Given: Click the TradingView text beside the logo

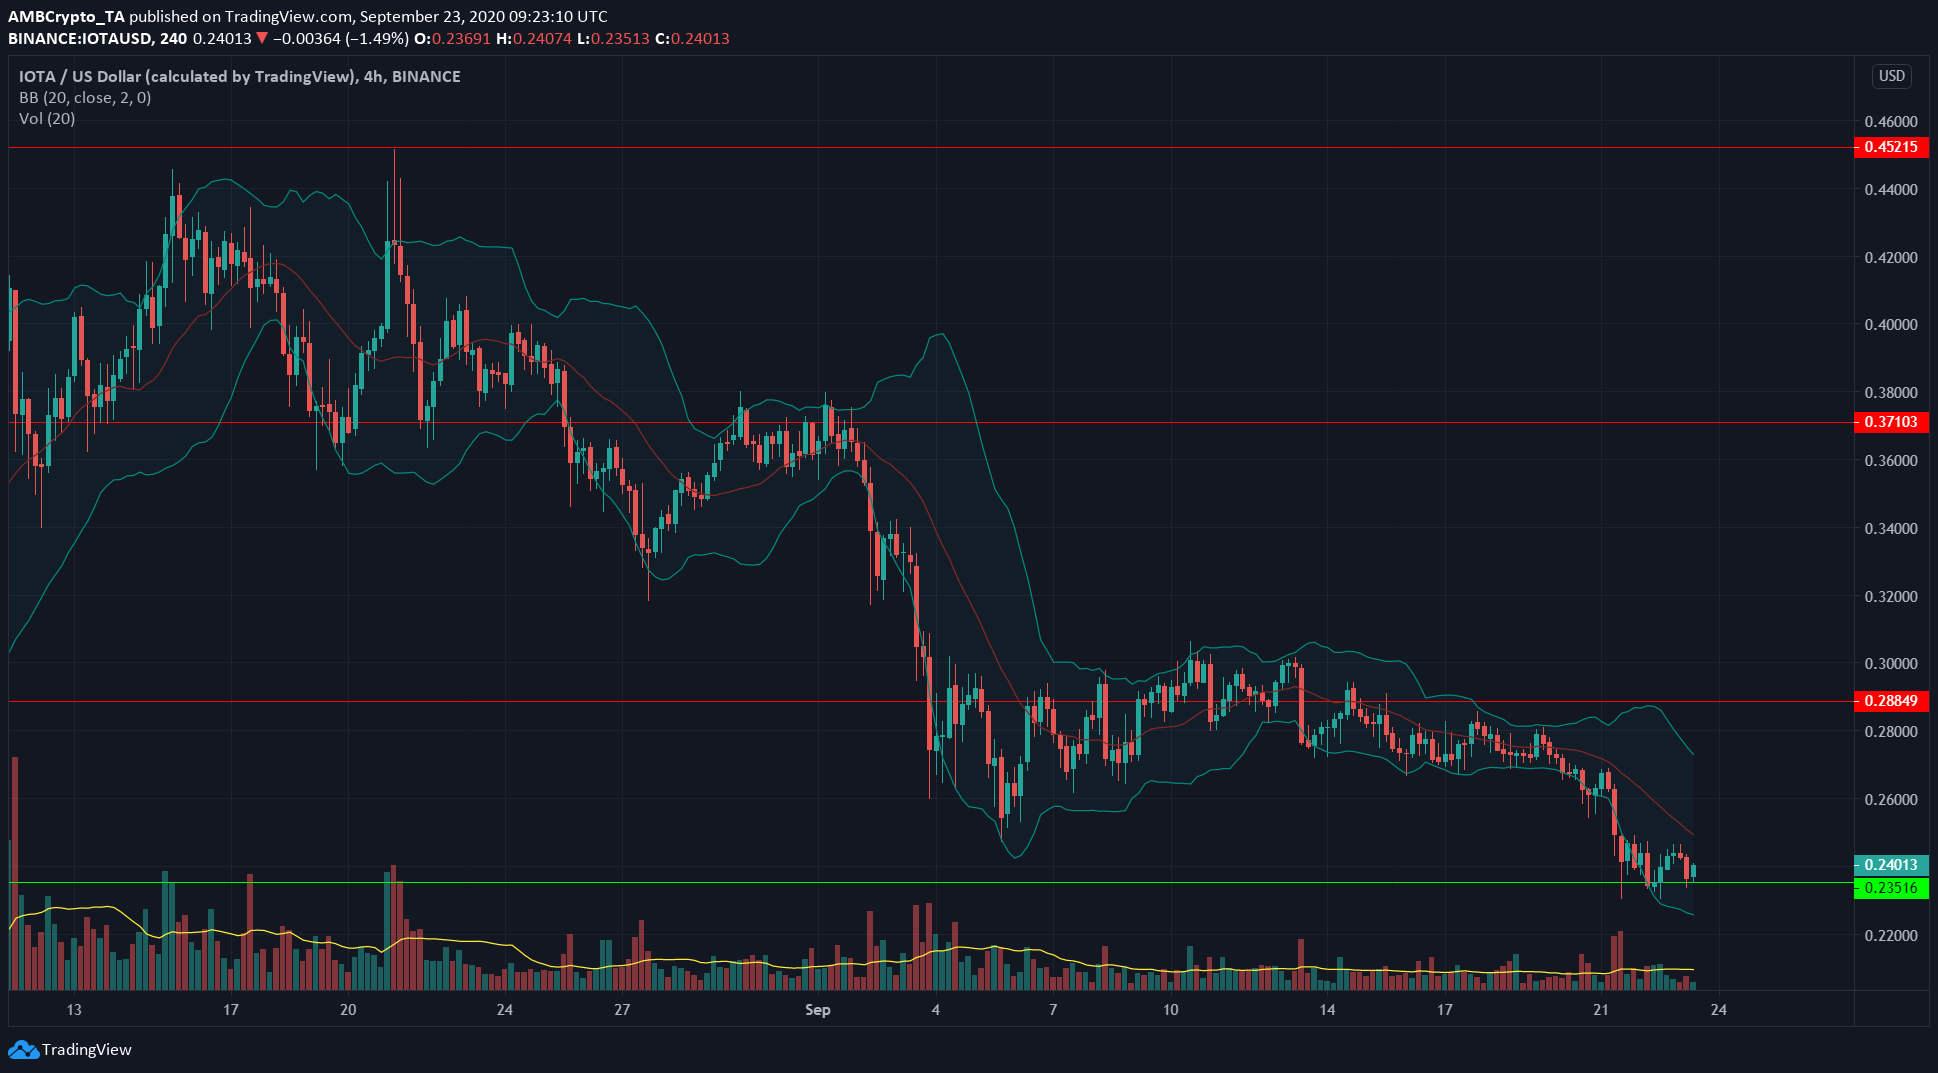Looking at the screenshot, I should coord(87,1050).
